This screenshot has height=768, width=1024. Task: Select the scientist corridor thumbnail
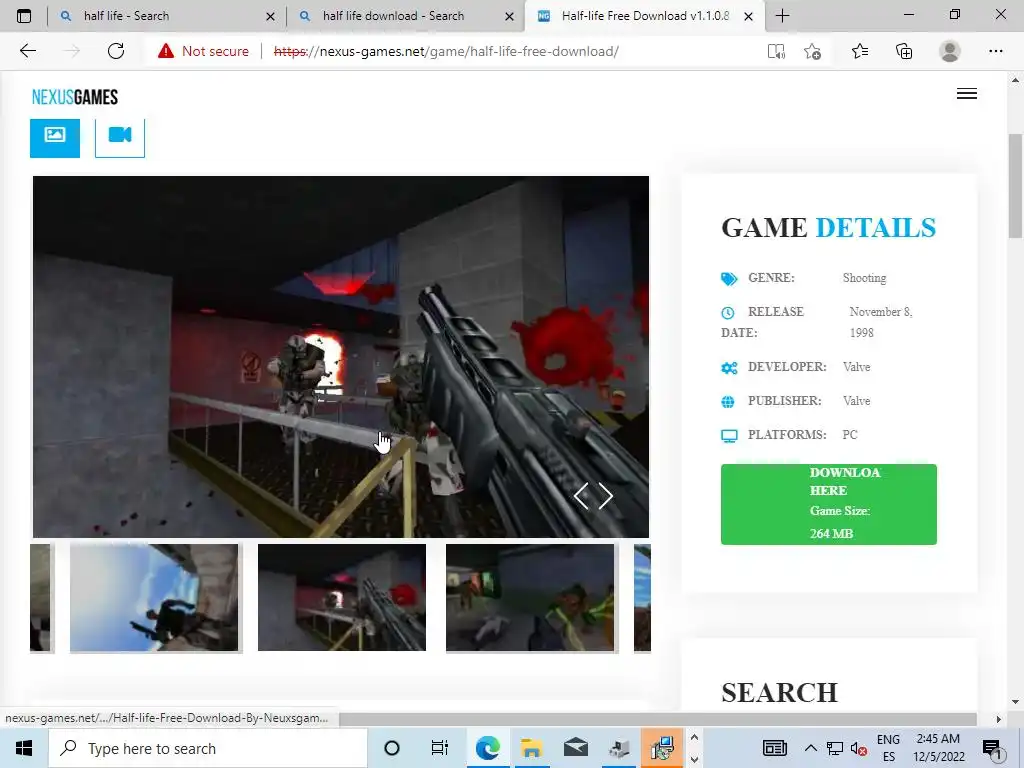[x=530, y=598]
